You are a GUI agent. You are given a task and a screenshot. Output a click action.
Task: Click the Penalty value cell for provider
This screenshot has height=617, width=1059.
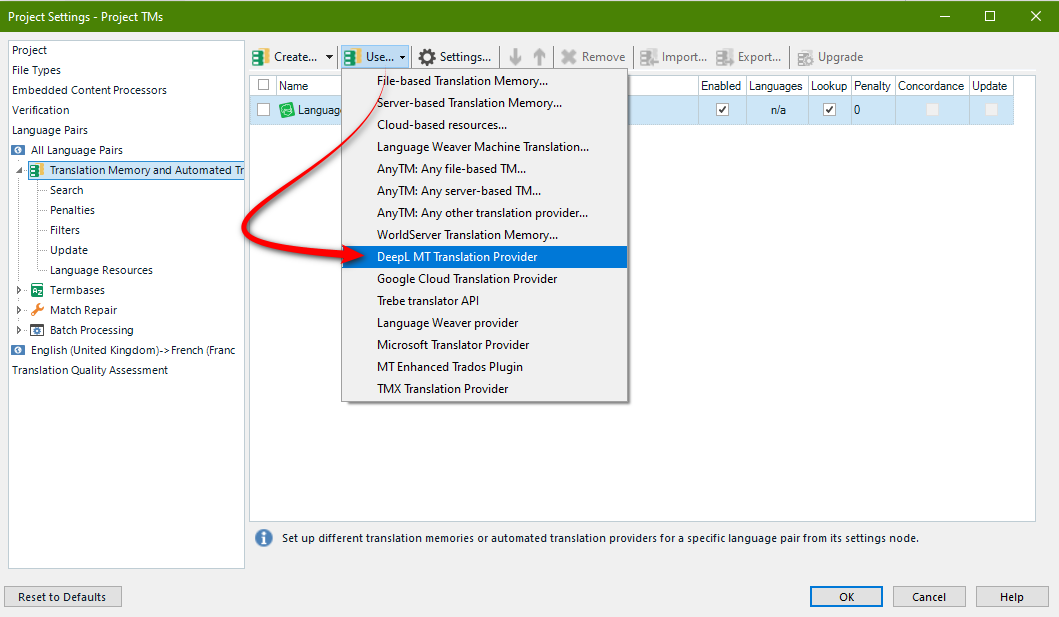[873, 109]
